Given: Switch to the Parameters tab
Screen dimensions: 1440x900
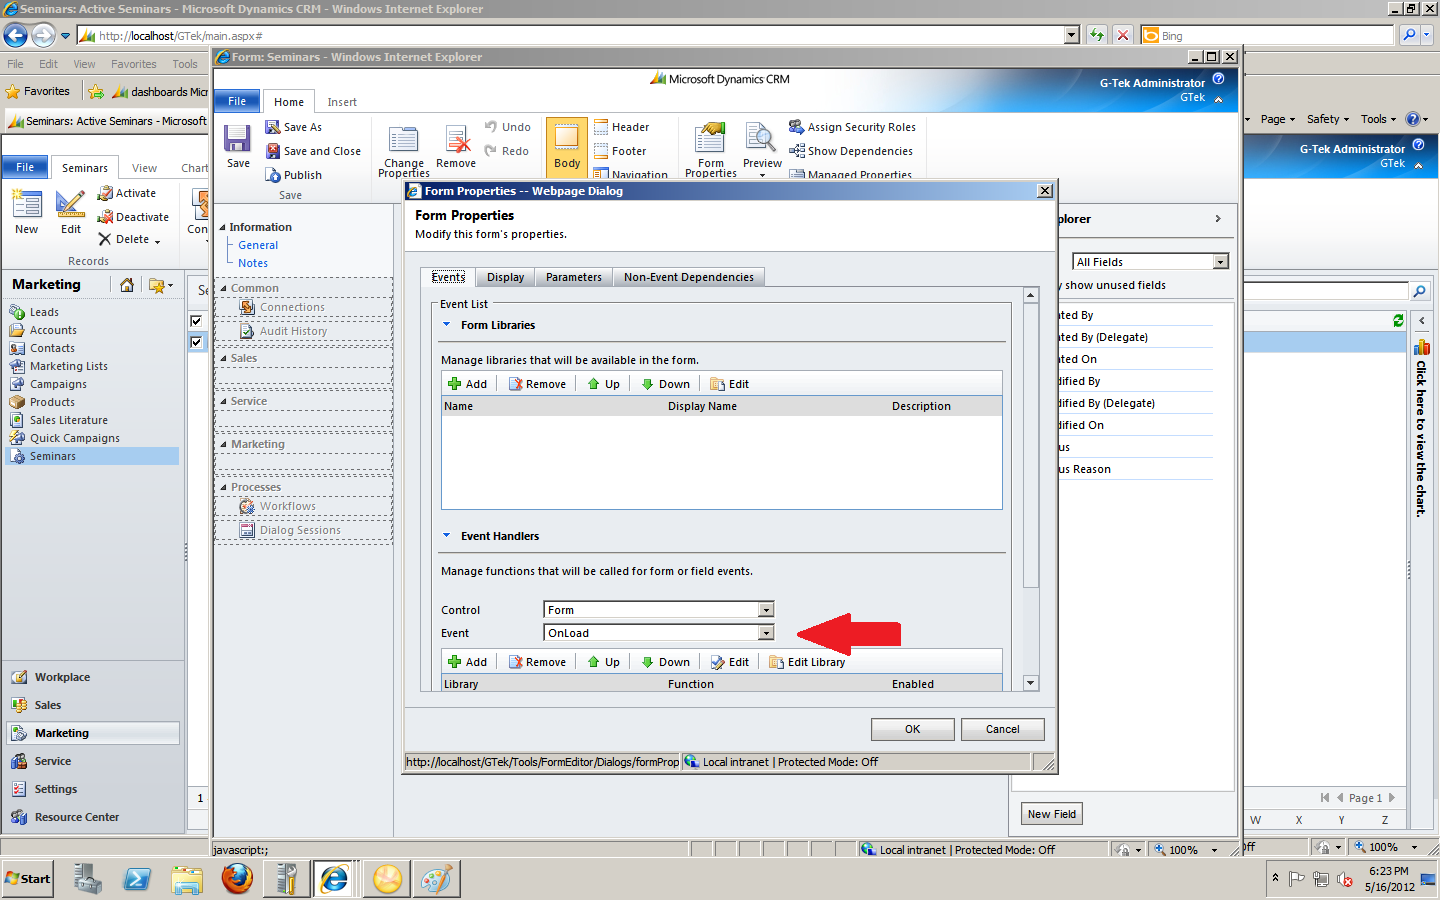Looking at the screenshot, I should pyautogui.click(x=574, y=277).
